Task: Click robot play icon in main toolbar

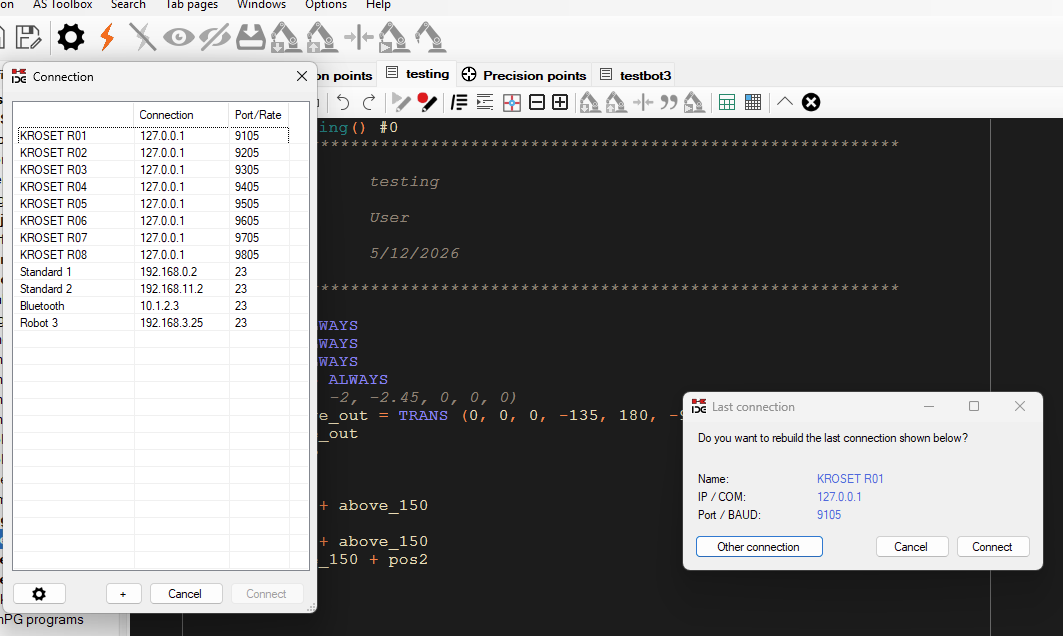Action: pyautogui.click(x=394, y=37)
